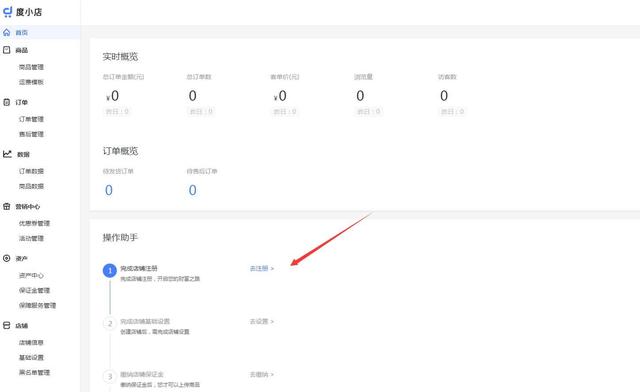
Task: Click the 营销中心 gift icon in sidebar
Action: click(x=7, y=206)
